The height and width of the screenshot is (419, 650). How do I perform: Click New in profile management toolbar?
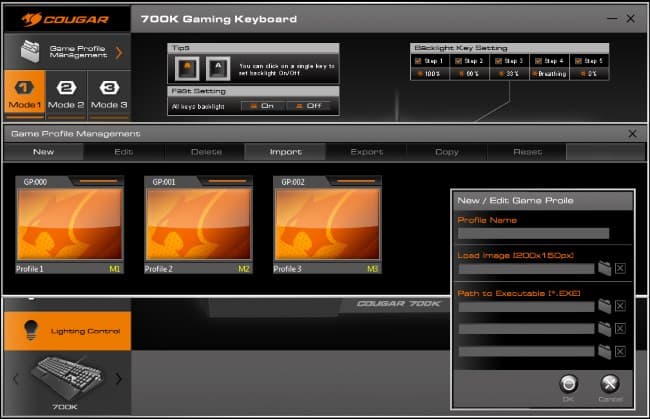pos(44,152)
